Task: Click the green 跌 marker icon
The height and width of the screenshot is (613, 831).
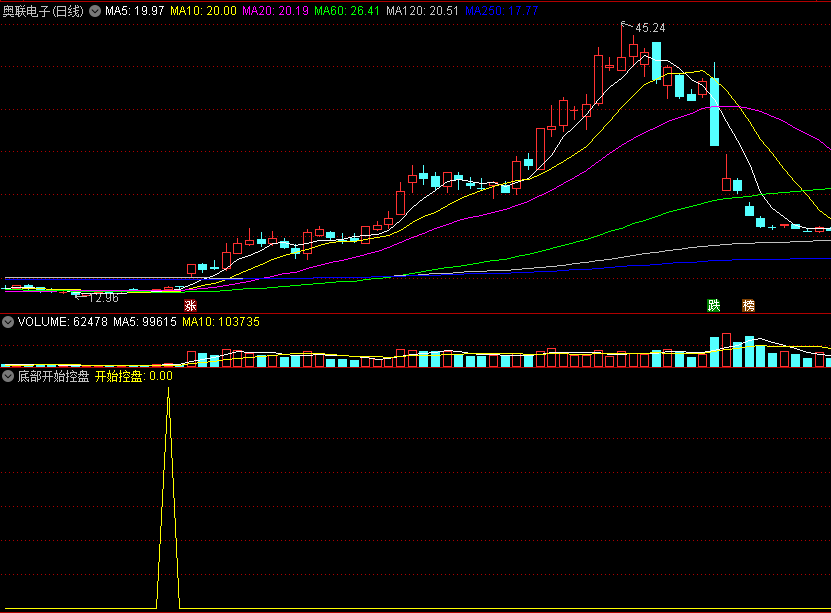Action: 714,305
